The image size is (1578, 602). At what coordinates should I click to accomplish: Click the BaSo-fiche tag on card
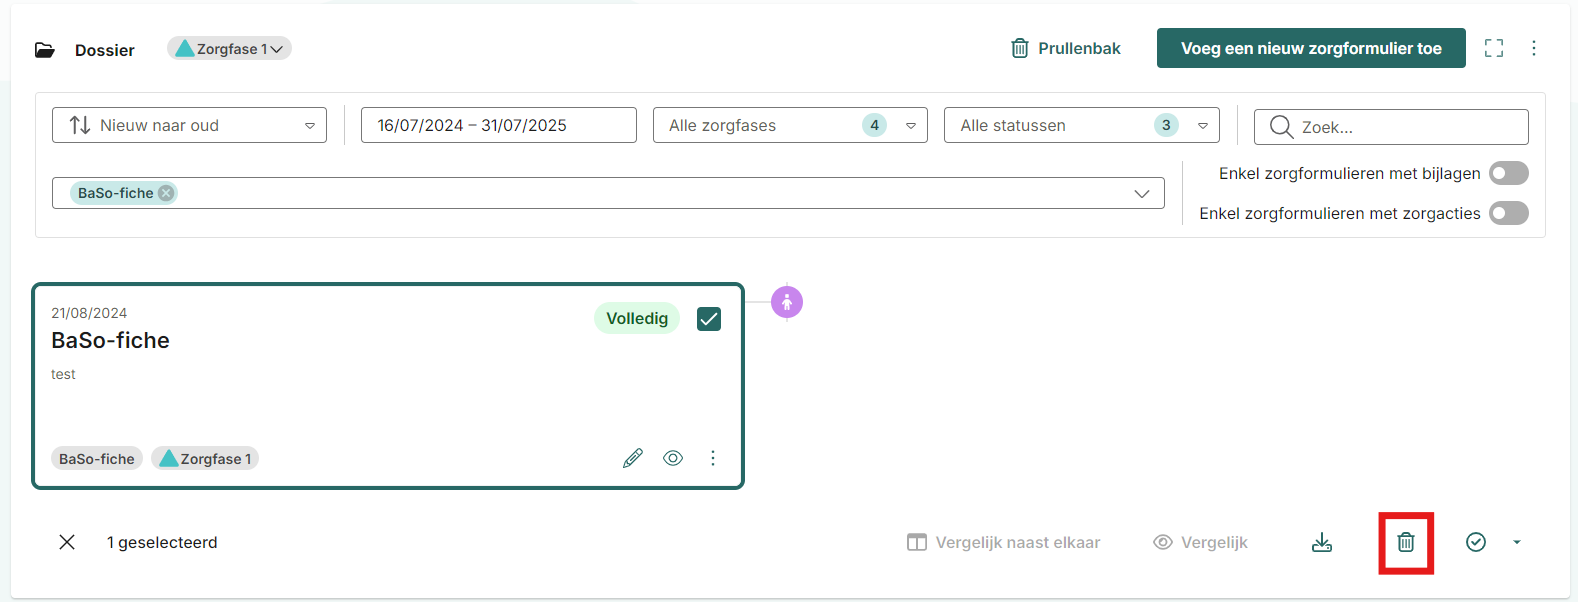[x=97, y=459]
